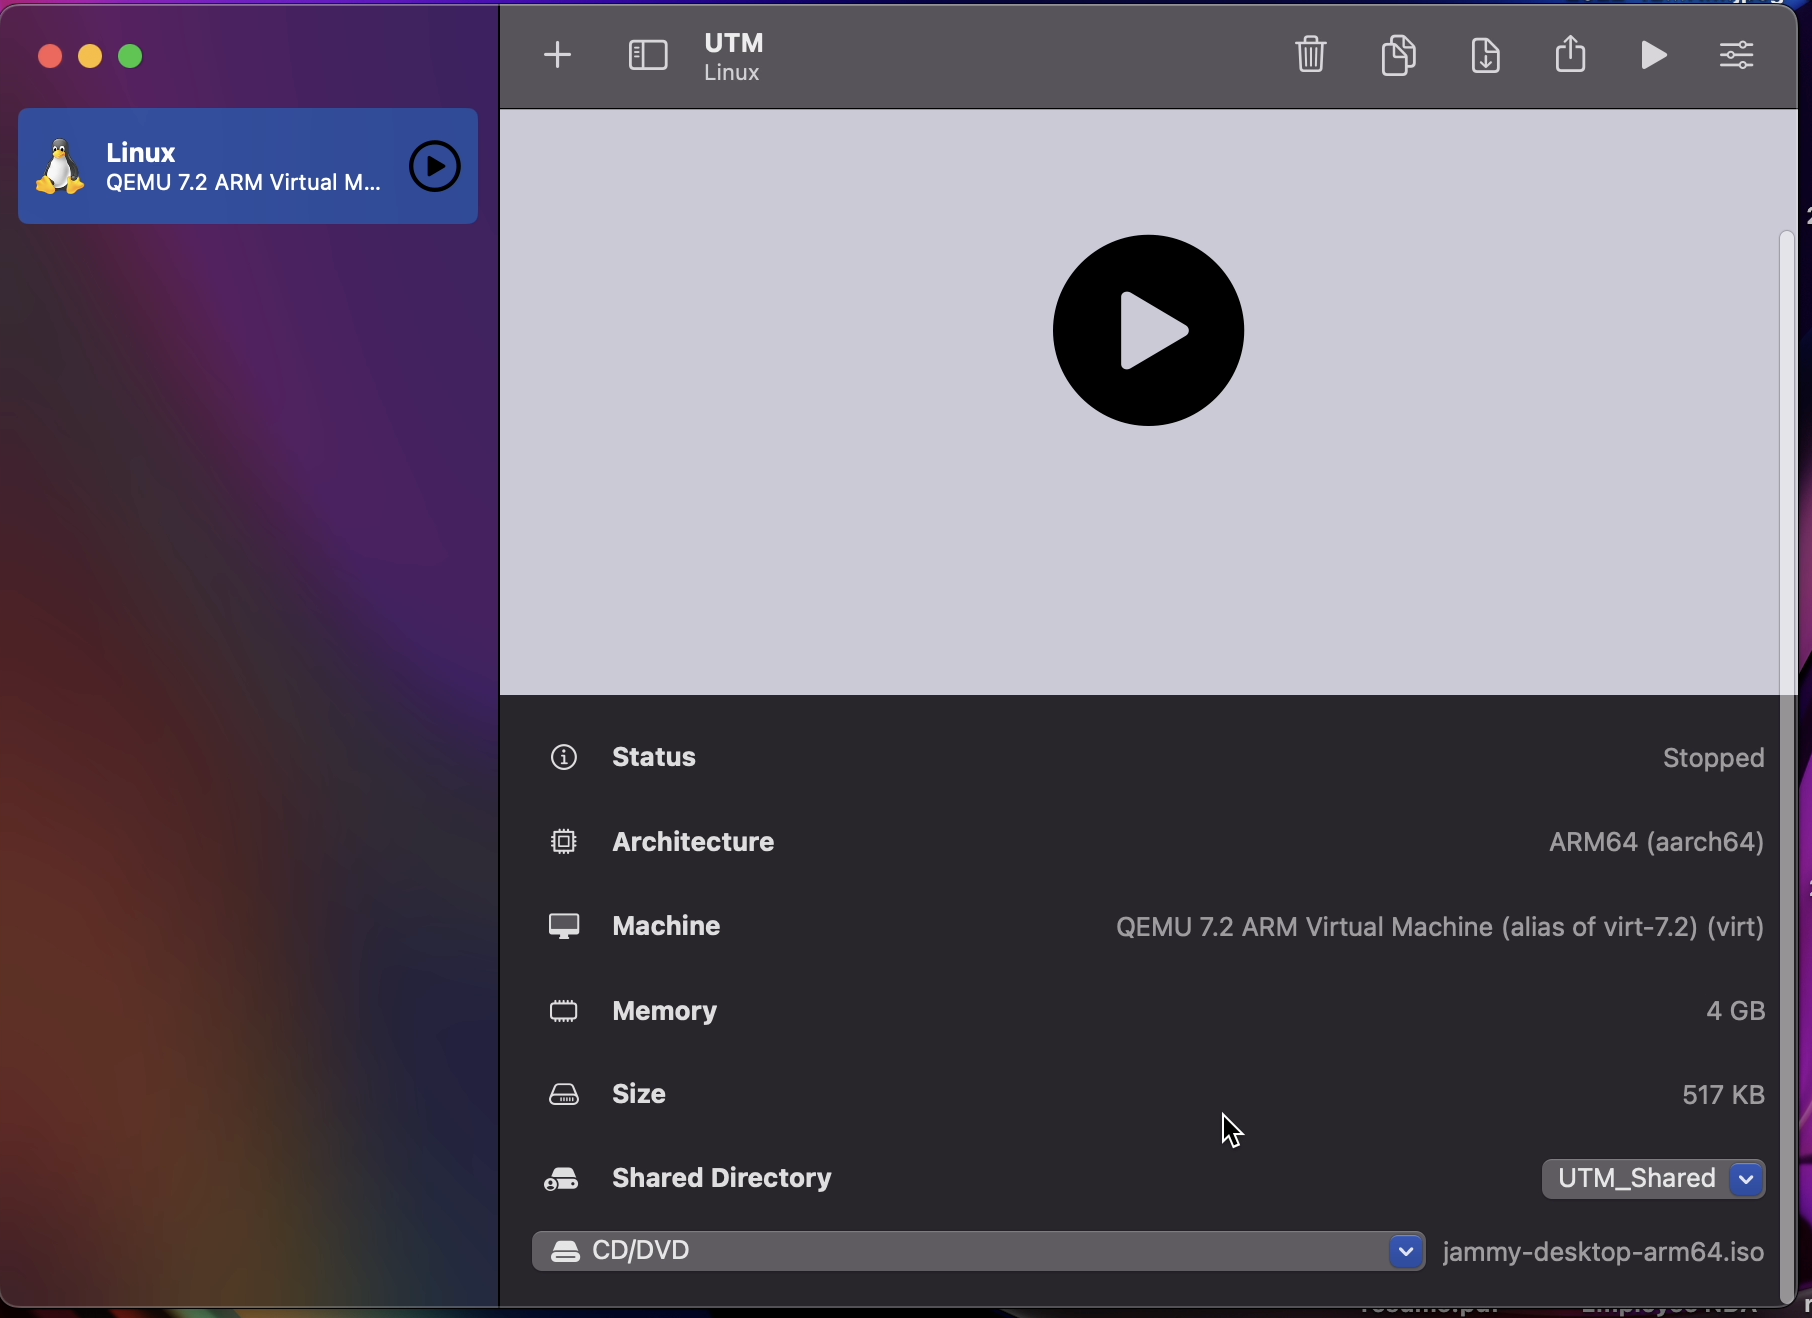This screenshot has width=1812, height=1318.
Task: Share the selected VM via share icon
Action: (x=1571, y=54)
